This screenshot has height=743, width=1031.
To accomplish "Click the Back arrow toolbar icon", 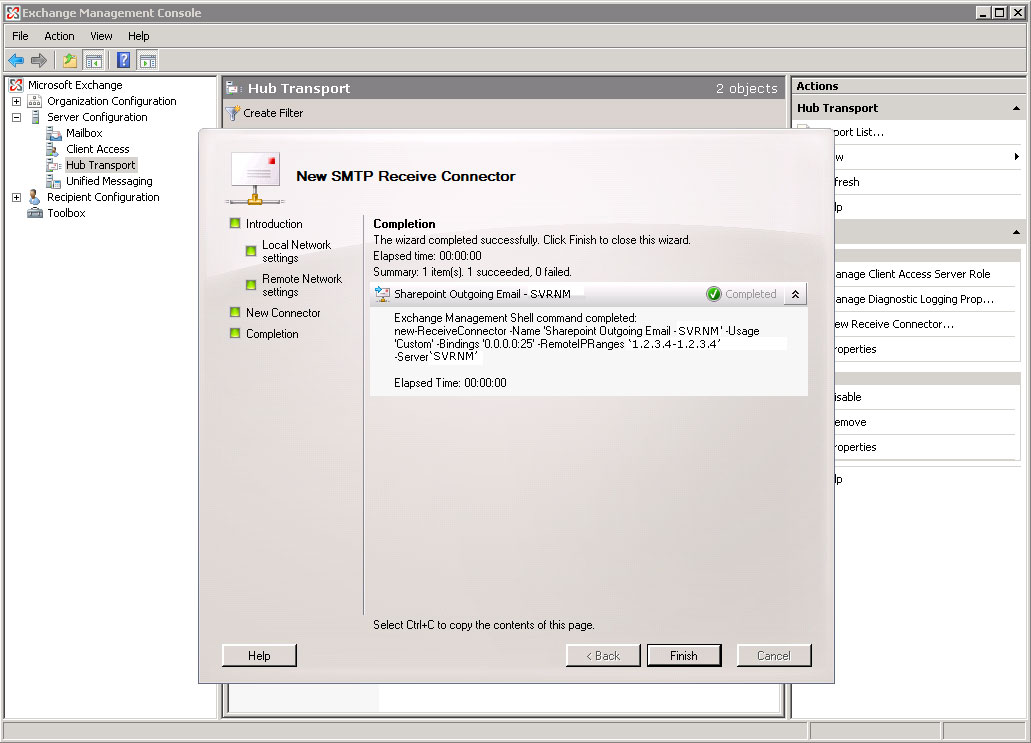I will 16,60.
